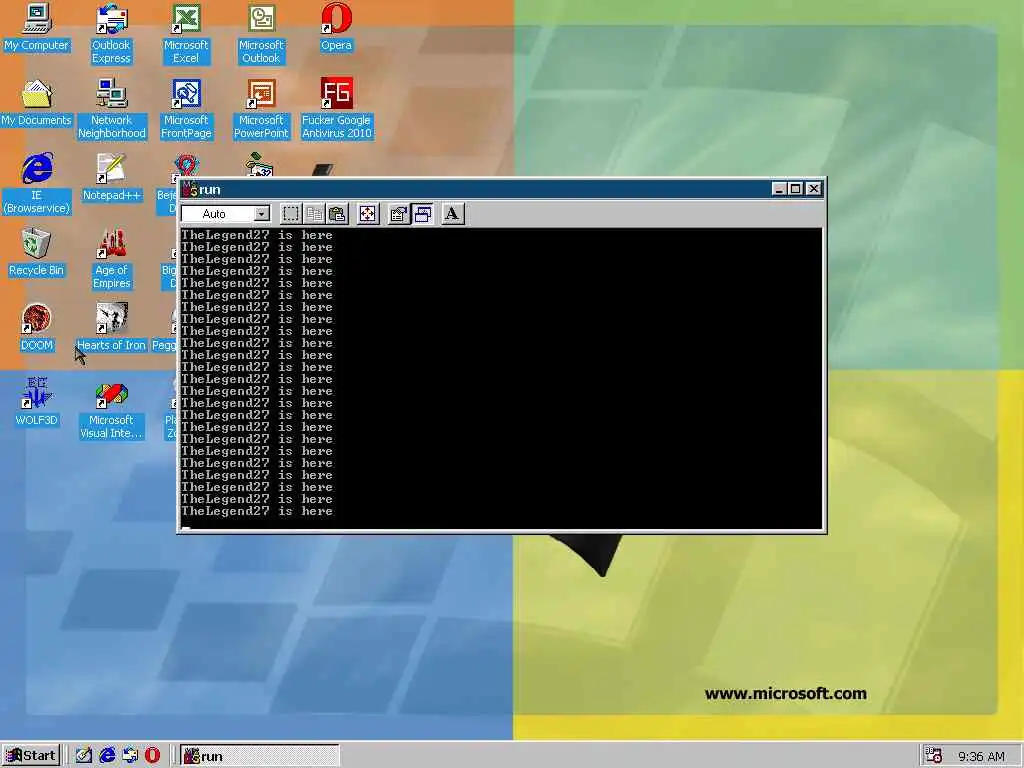The width and height of the screenshot is (1024, 768).
Task: Open the Start menu
Action: coord(31,756)
